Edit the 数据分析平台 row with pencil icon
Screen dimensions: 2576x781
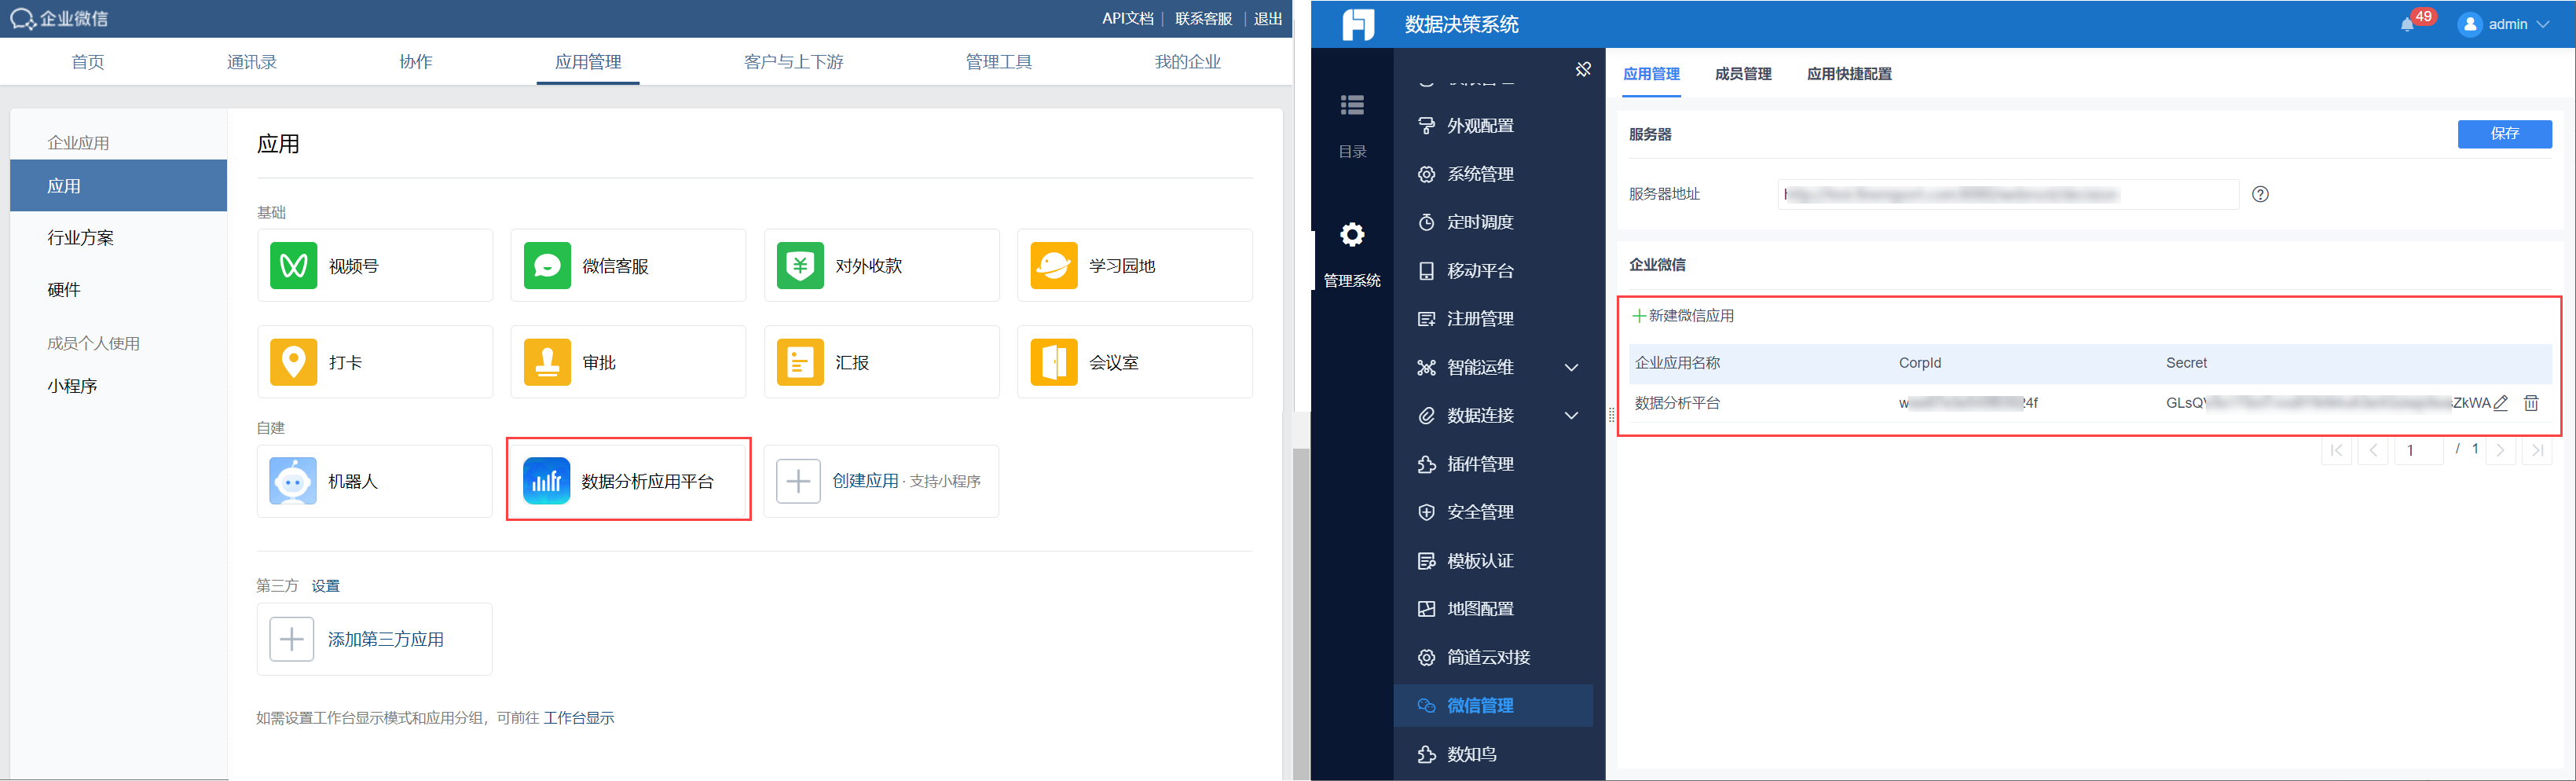click(x=2501, y=403)
